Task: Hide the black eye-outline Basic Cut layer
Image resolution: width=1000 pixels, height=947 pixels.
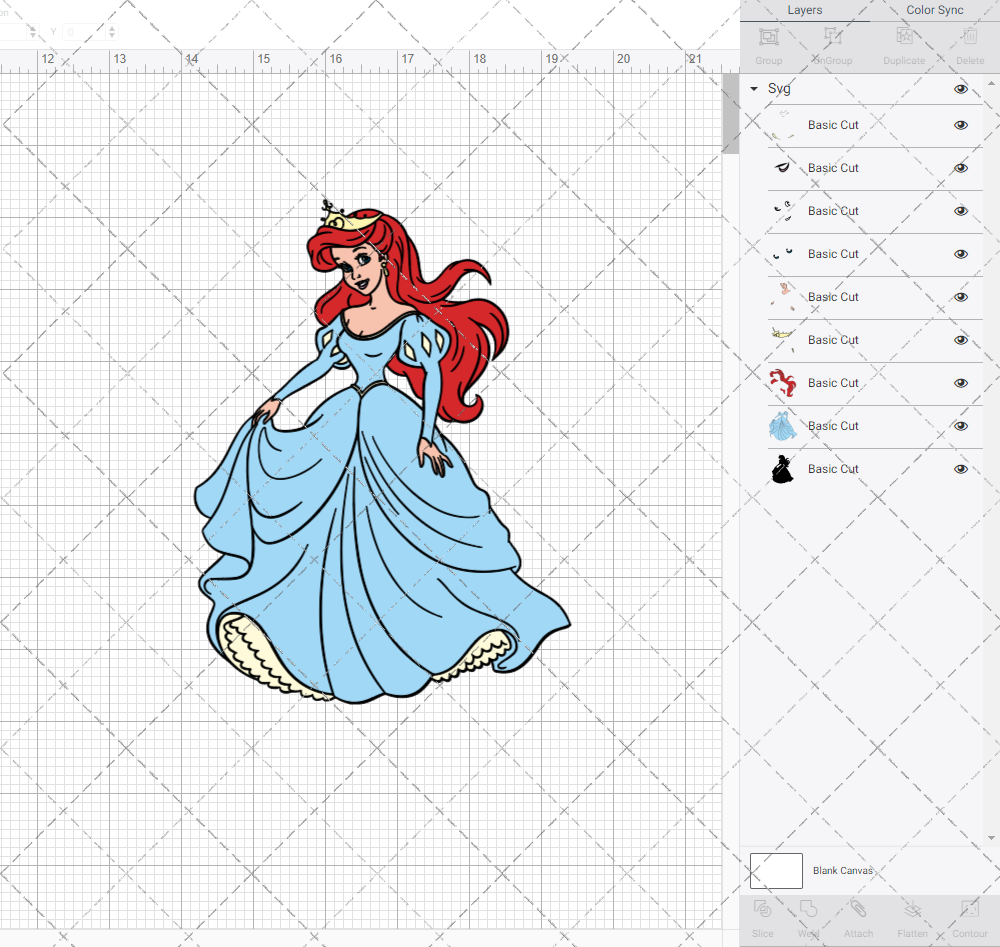Action: pyautogui.click(x=961, y=168)
